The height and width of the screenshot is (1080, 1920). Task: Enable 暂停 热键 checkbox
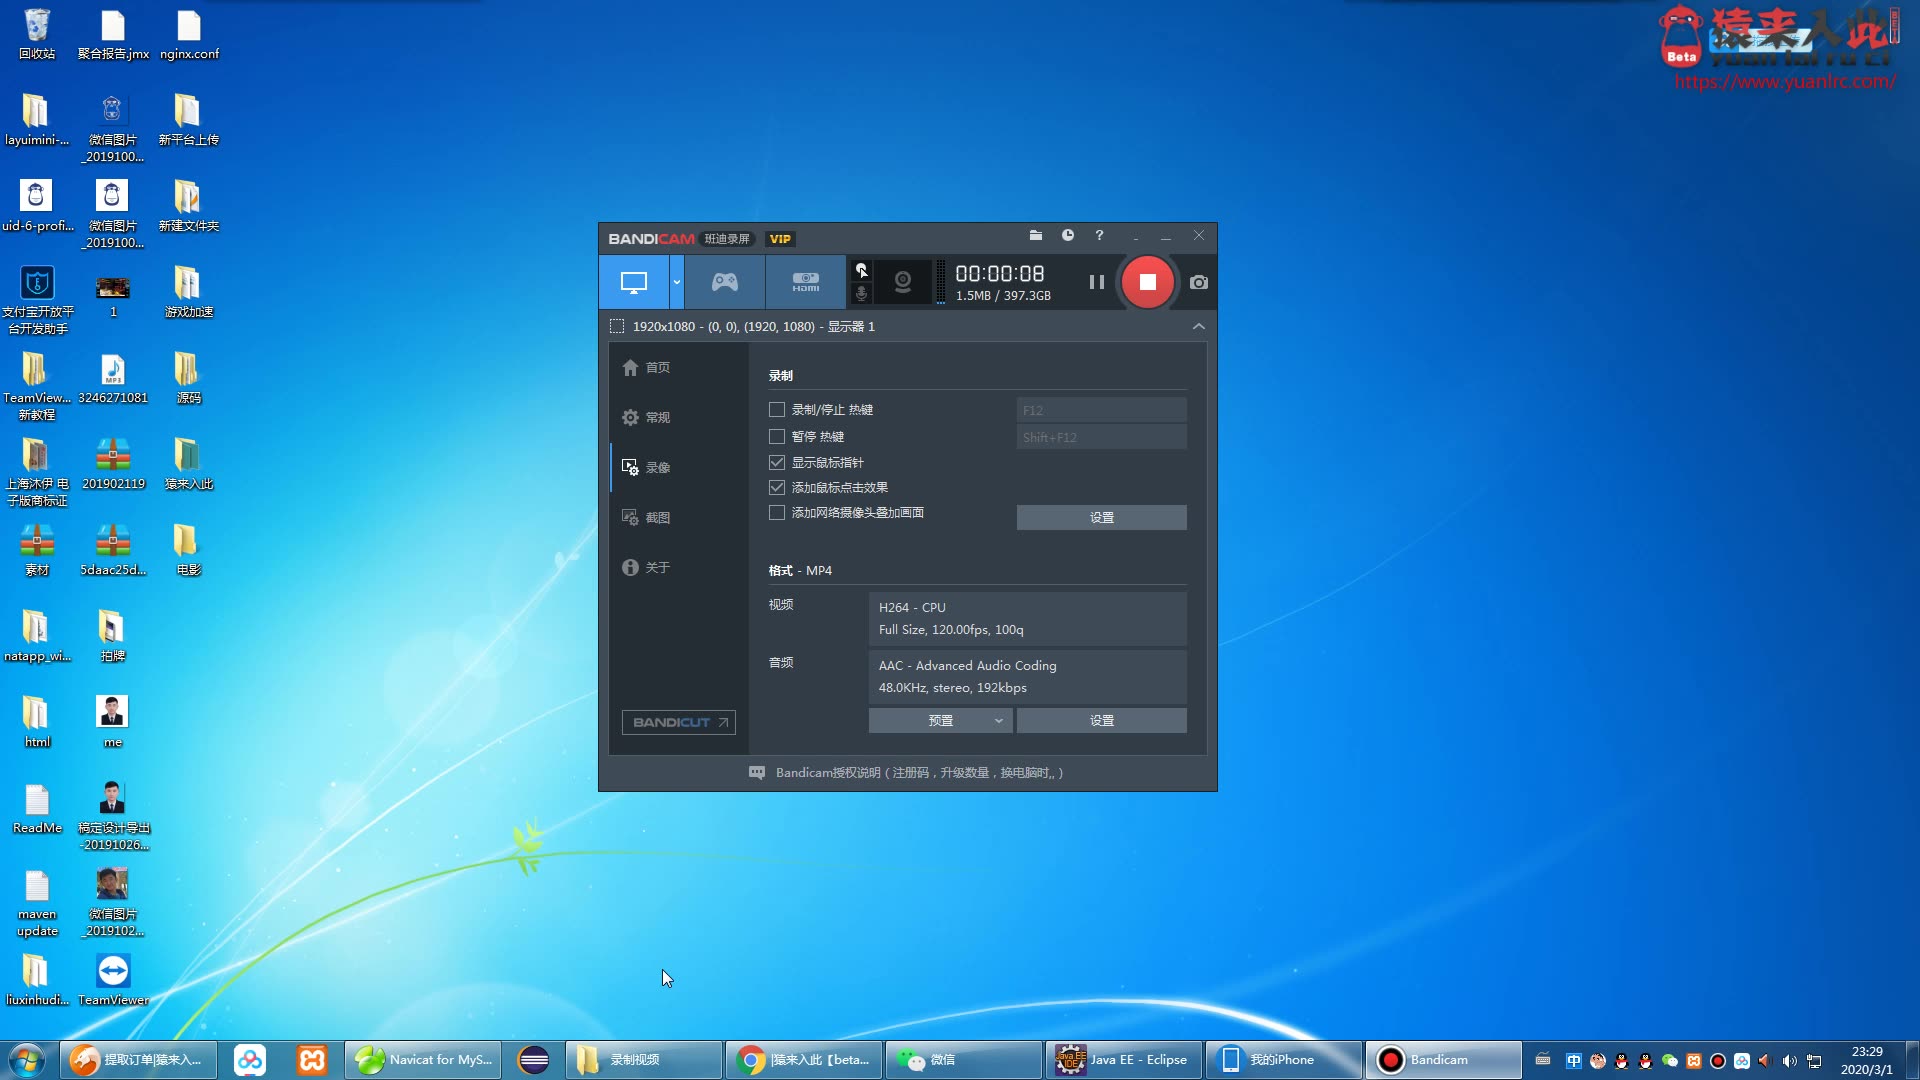[777, 437]
